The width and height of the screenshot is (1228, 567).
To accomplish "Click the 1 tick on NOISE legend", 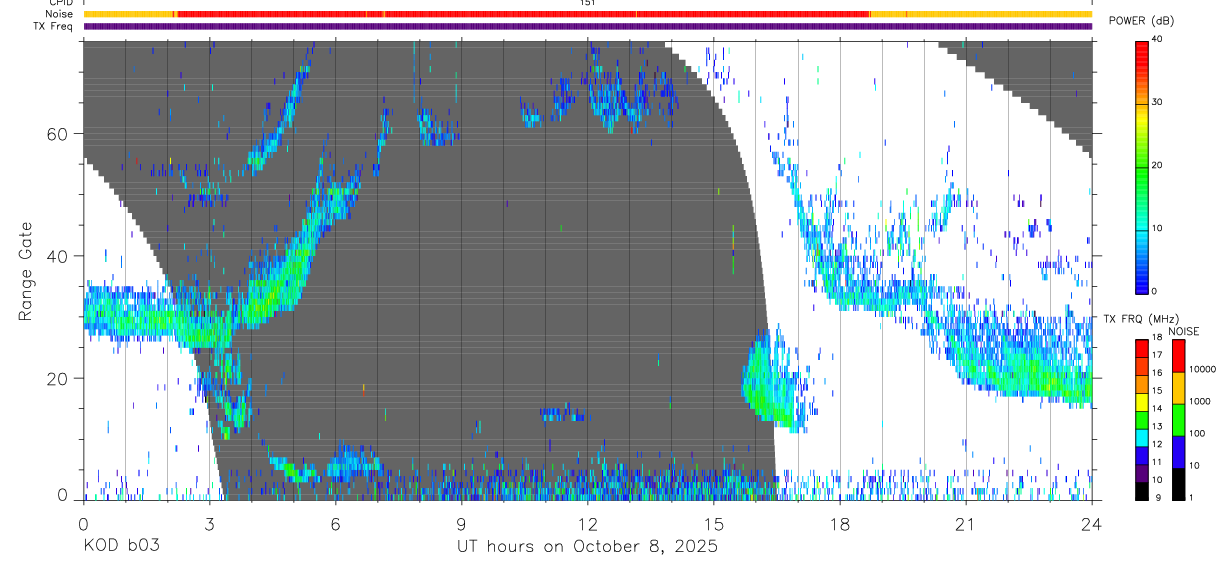I will pyautogui.click(x=1193, y=497).
